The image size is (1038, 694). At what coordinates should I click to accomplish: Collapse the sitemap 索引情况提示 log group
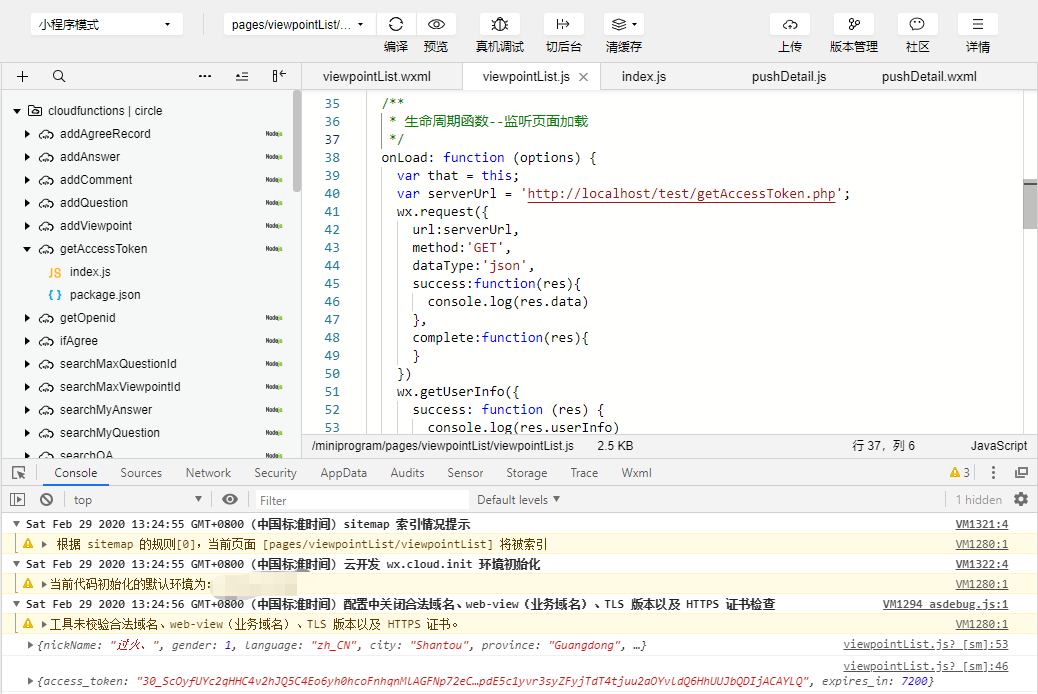point(17,524)
